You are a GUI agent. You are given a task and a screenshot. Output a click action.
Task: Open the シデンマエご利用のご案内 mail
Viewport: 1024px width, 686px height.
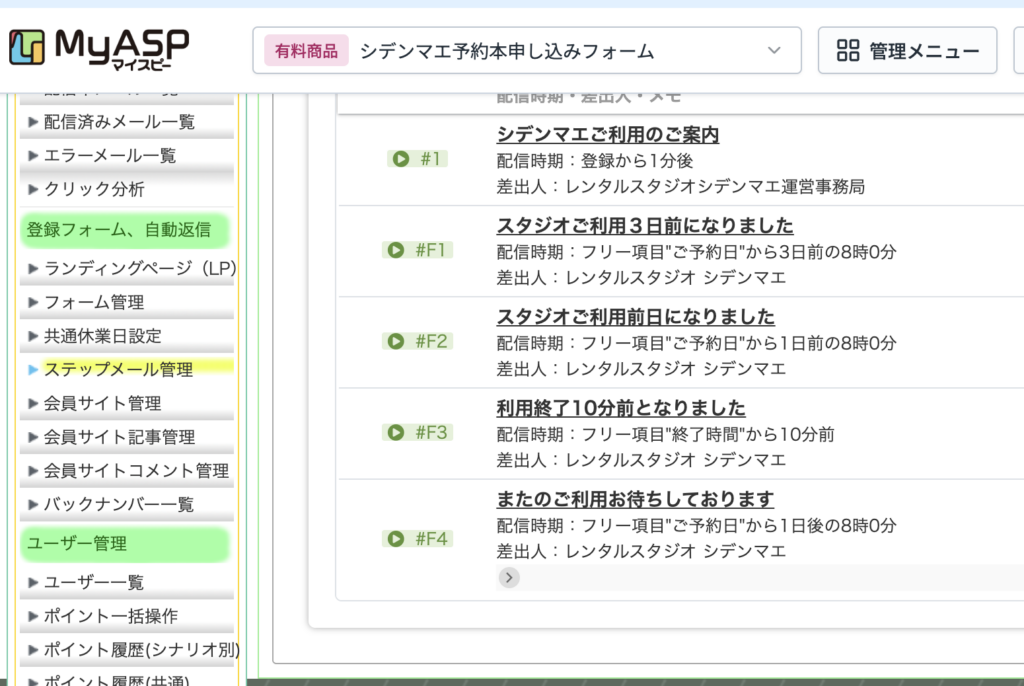(607, 135)
